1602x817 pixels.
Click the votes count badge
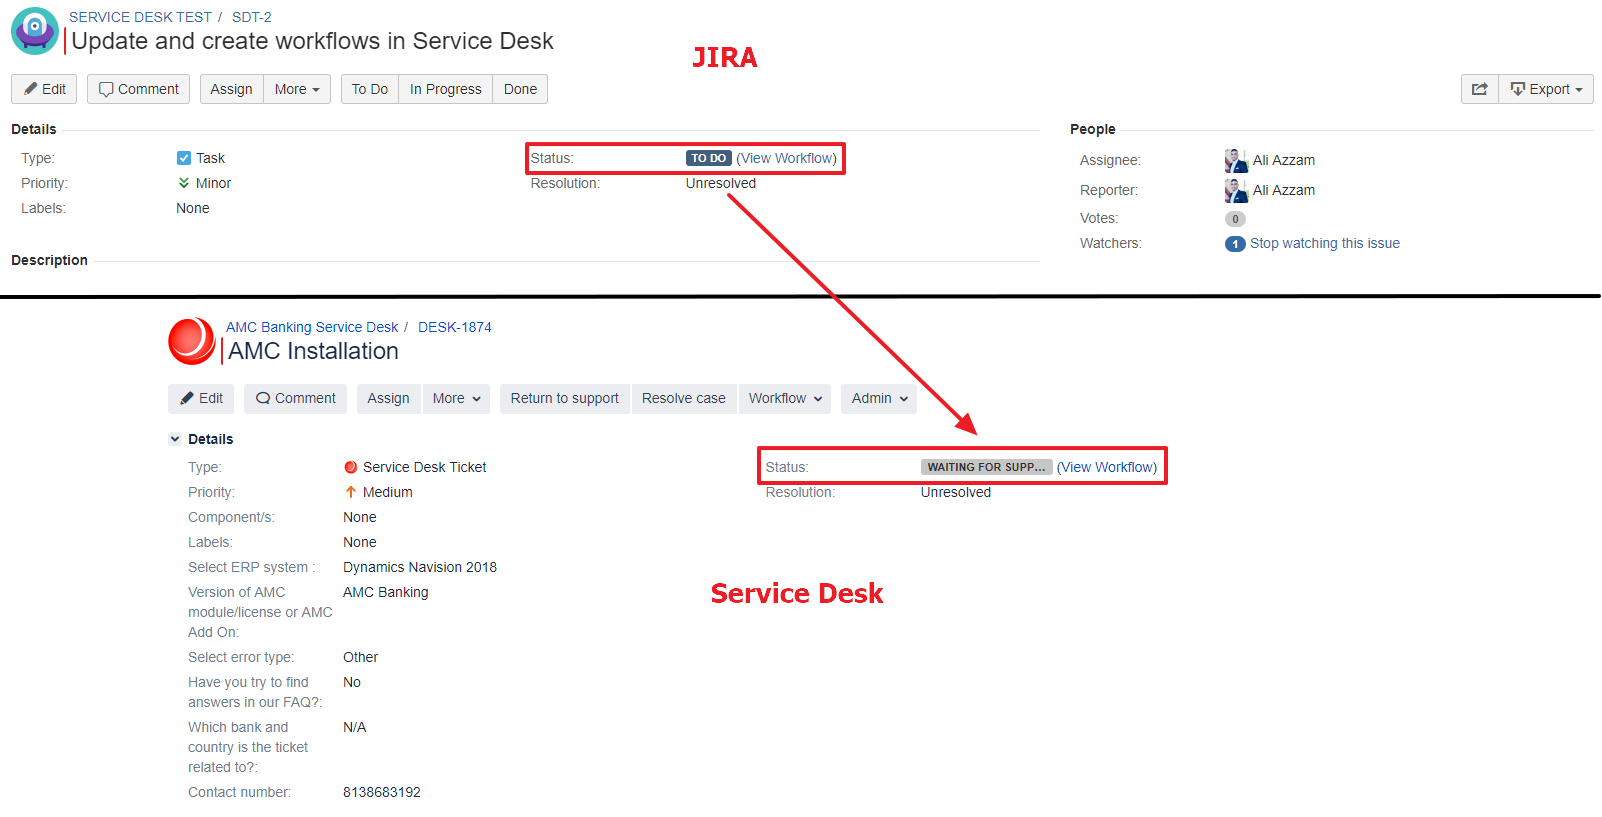click(x=1235, y=219)
